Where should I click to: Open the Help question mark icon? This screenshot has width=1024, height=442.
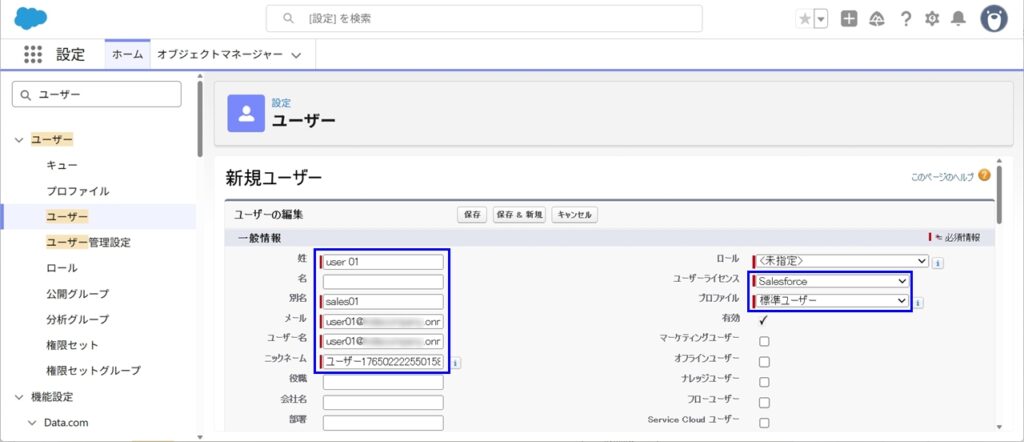906,19
